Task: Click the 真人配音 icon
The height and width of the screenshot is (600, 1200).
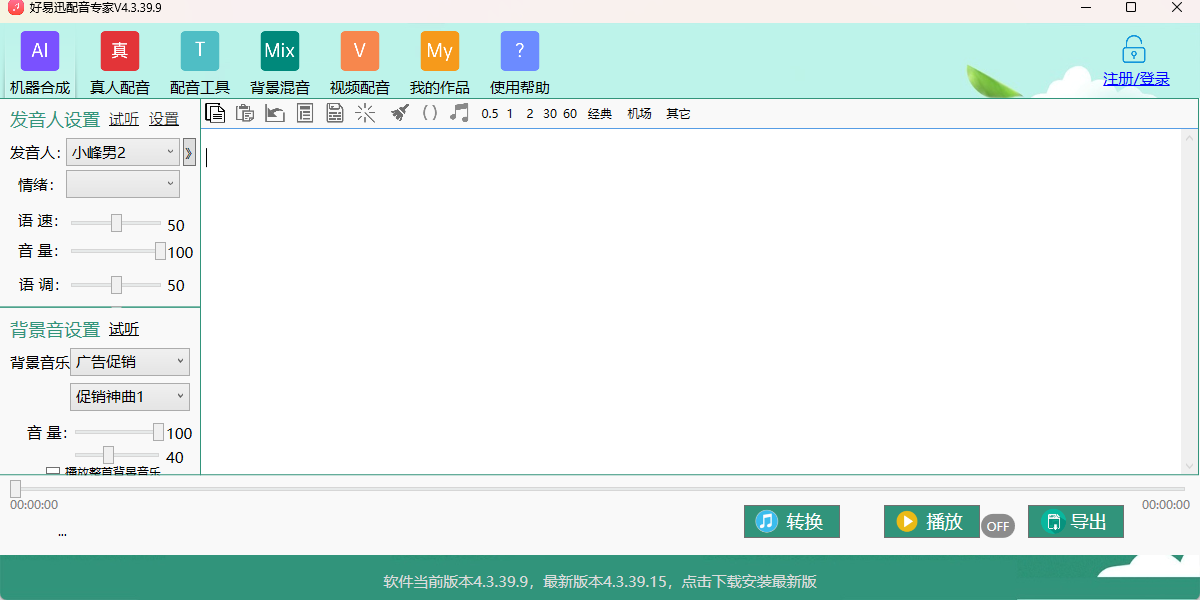Action: [119, 50]
